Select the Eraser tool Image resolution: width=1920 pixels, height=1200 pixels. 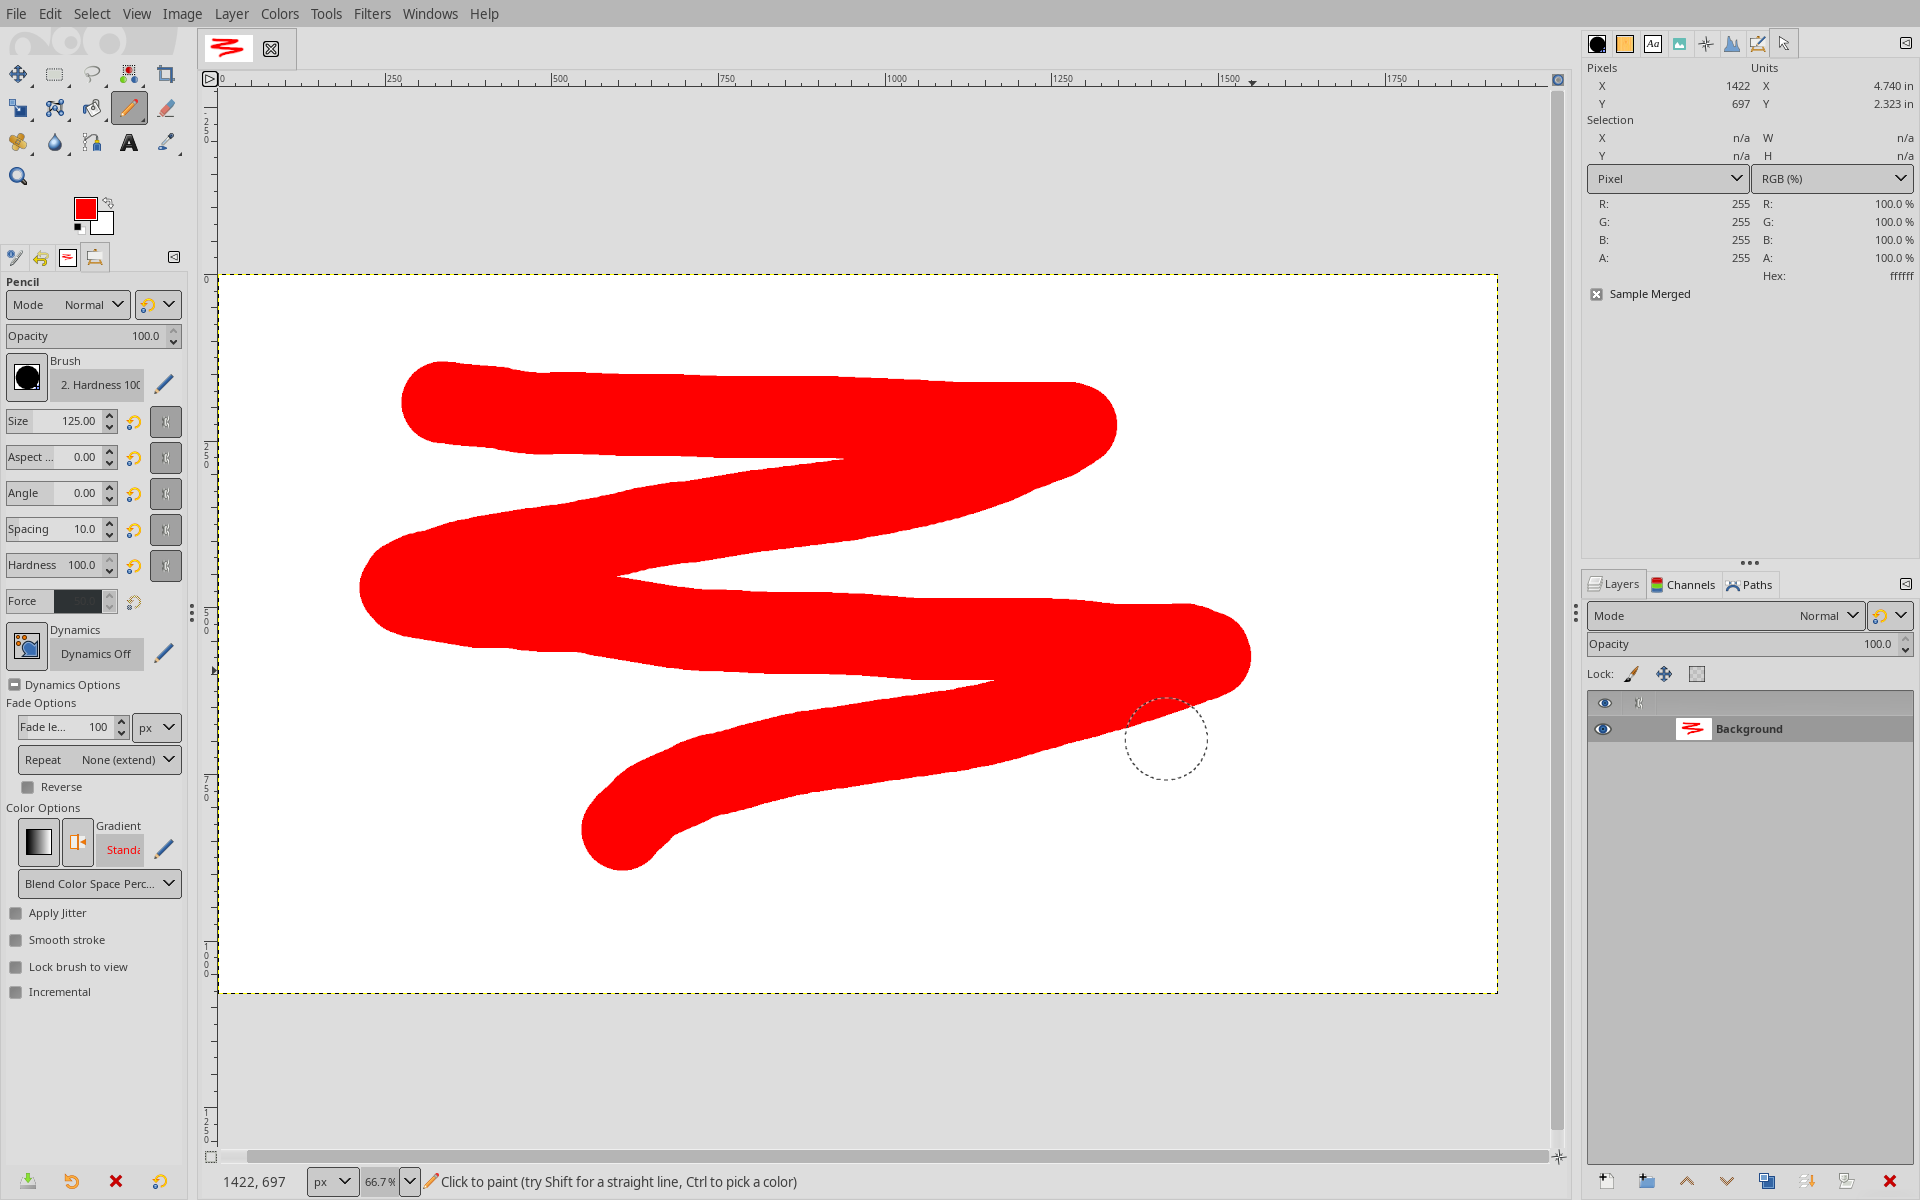point(166,108)
